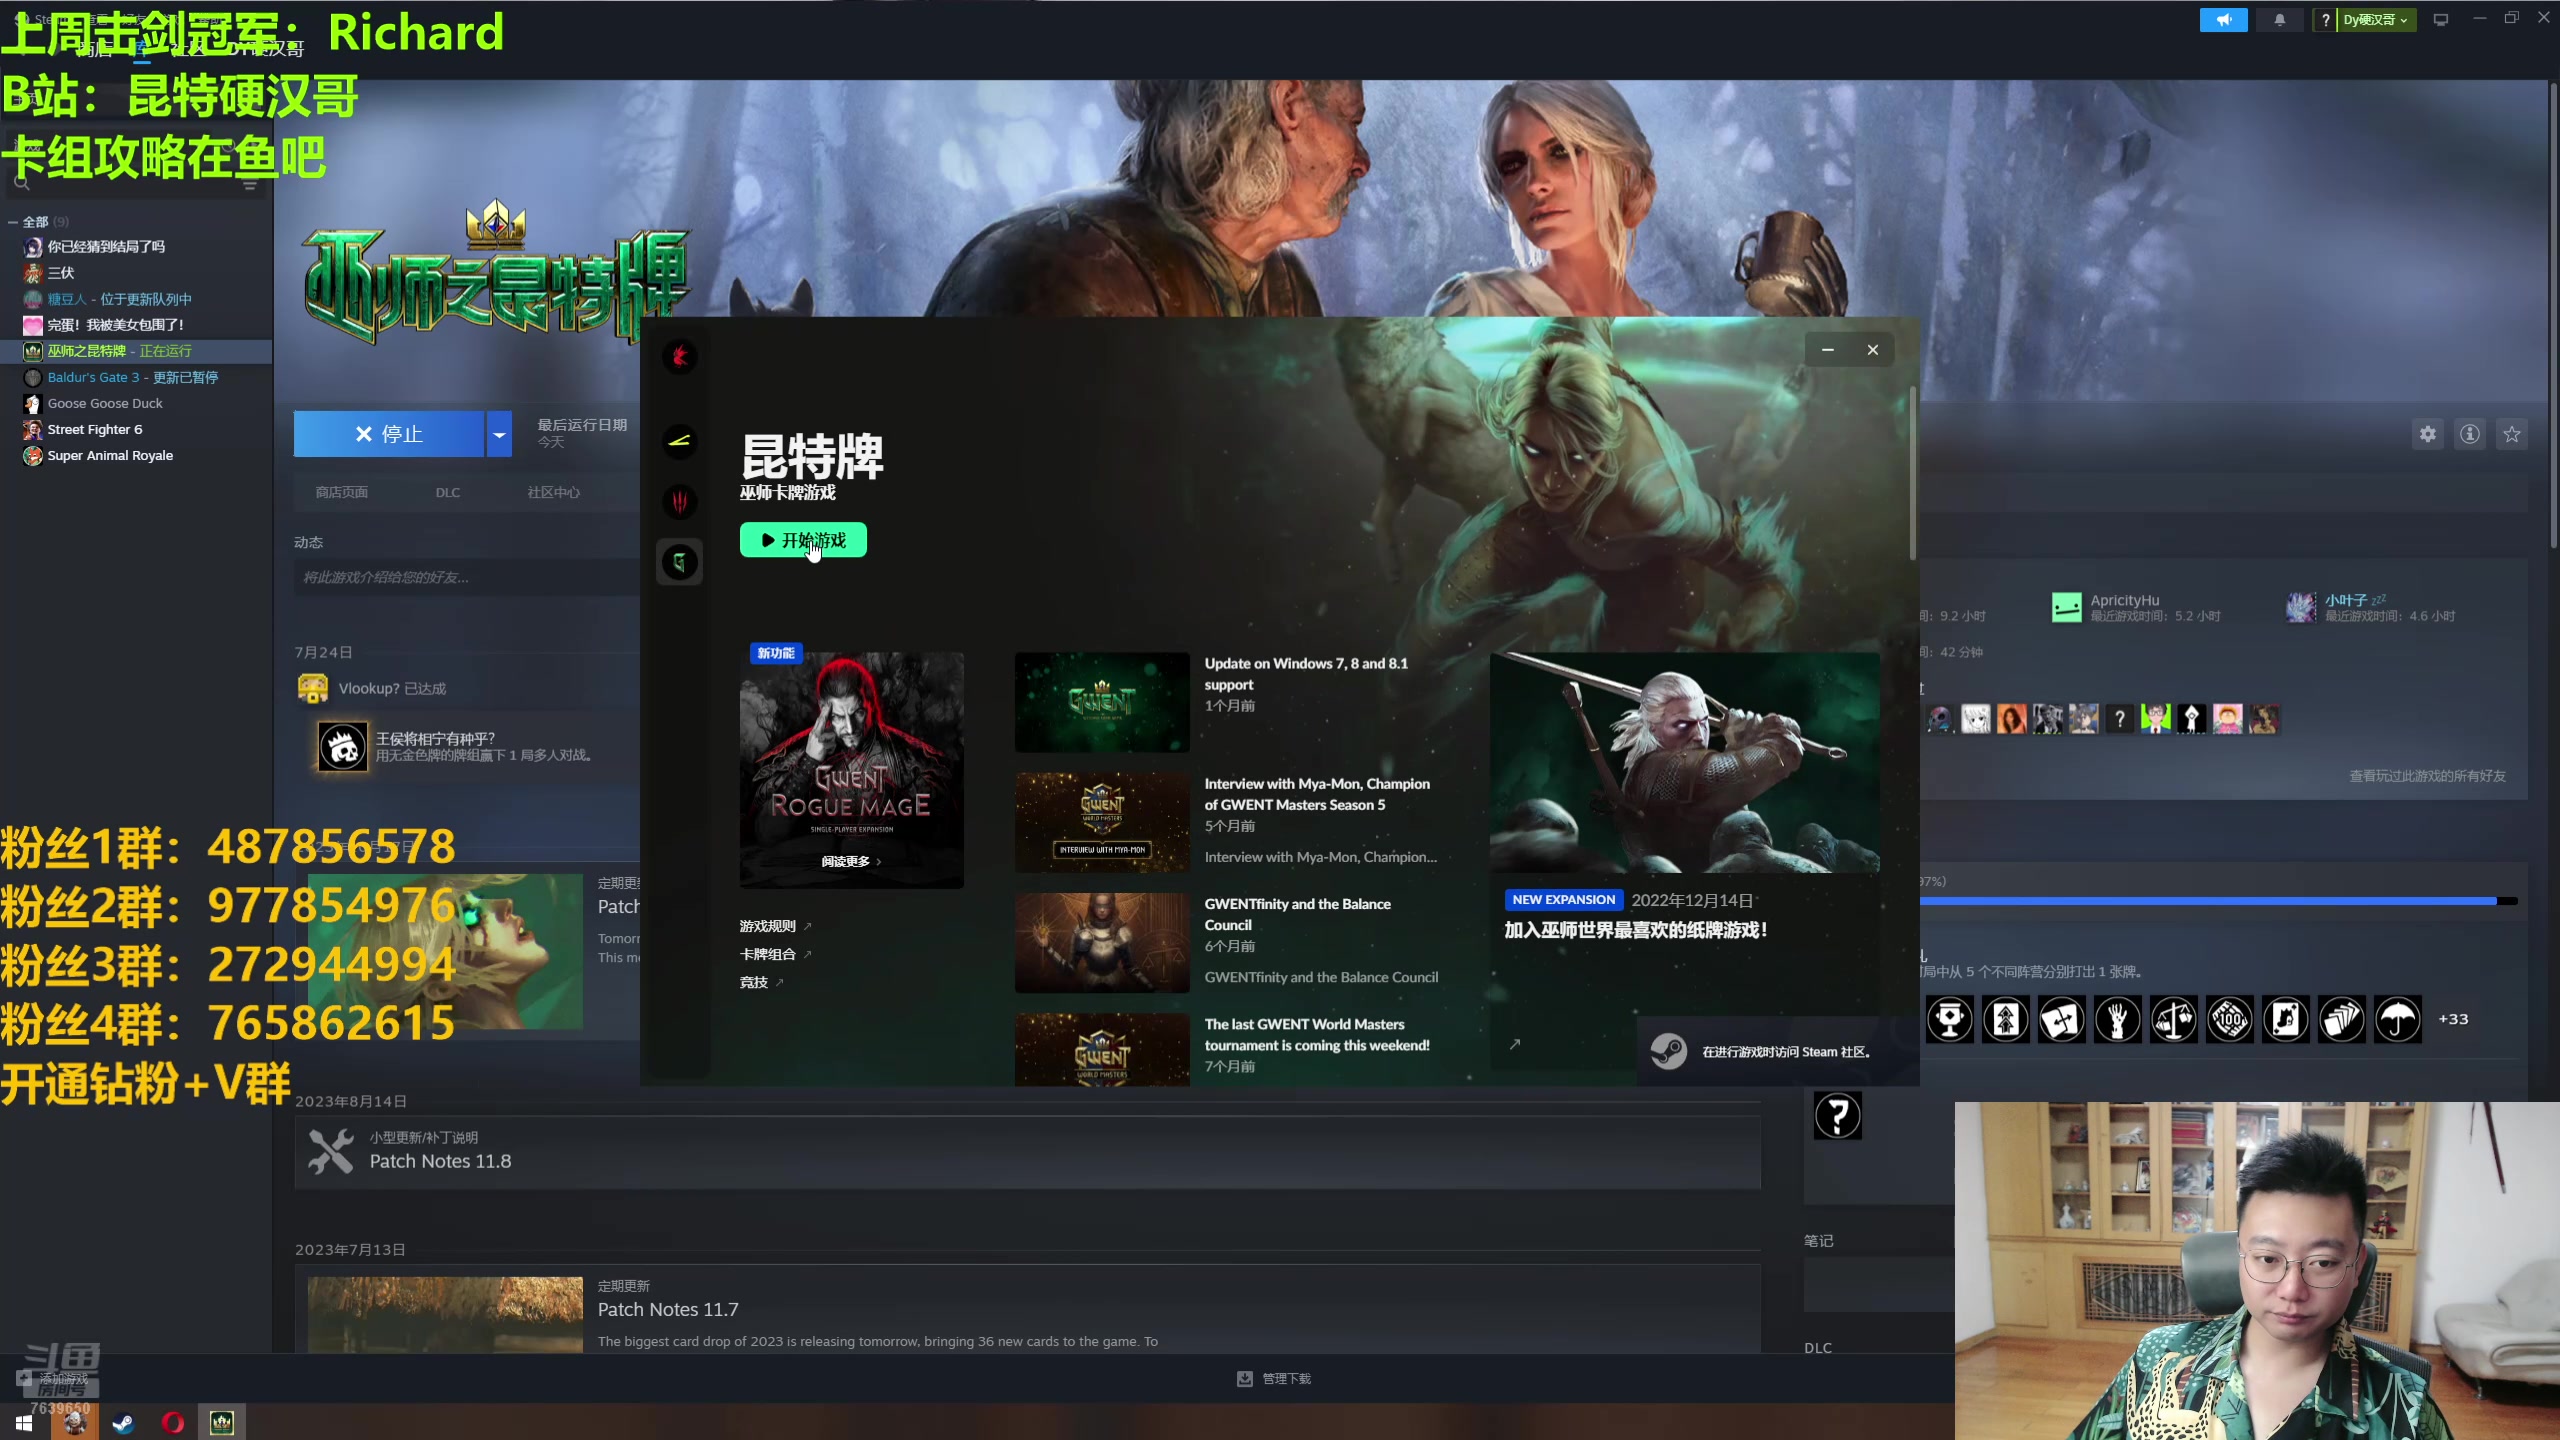The height and width of the screenshot is (1440, 2560).
Task: Open Windows Start menu
Action: coord(24,1422)
